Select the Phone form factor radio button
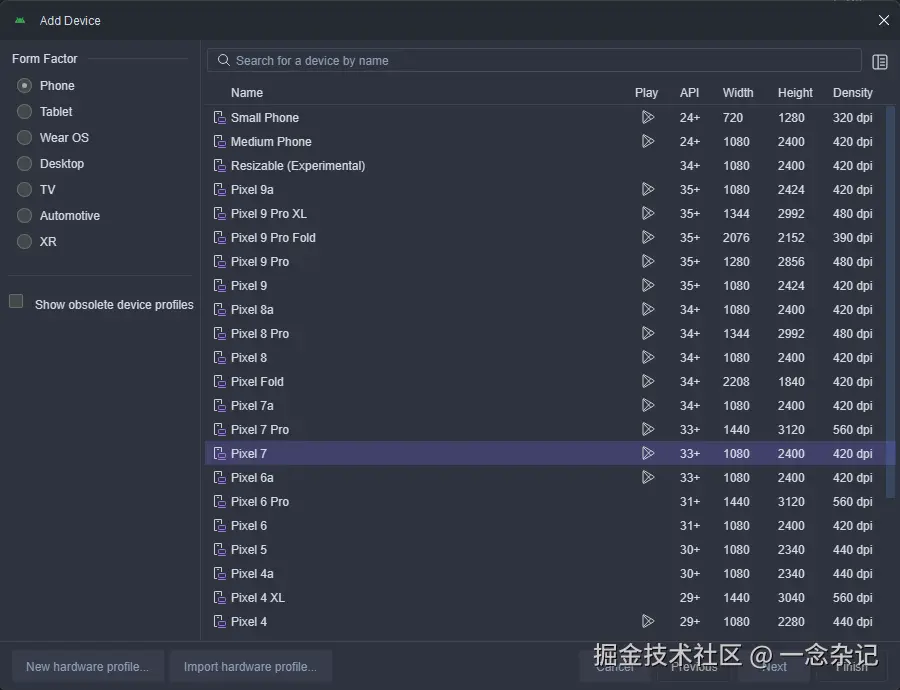The width and height of the screenshot is (900, 690). point(24,86)
